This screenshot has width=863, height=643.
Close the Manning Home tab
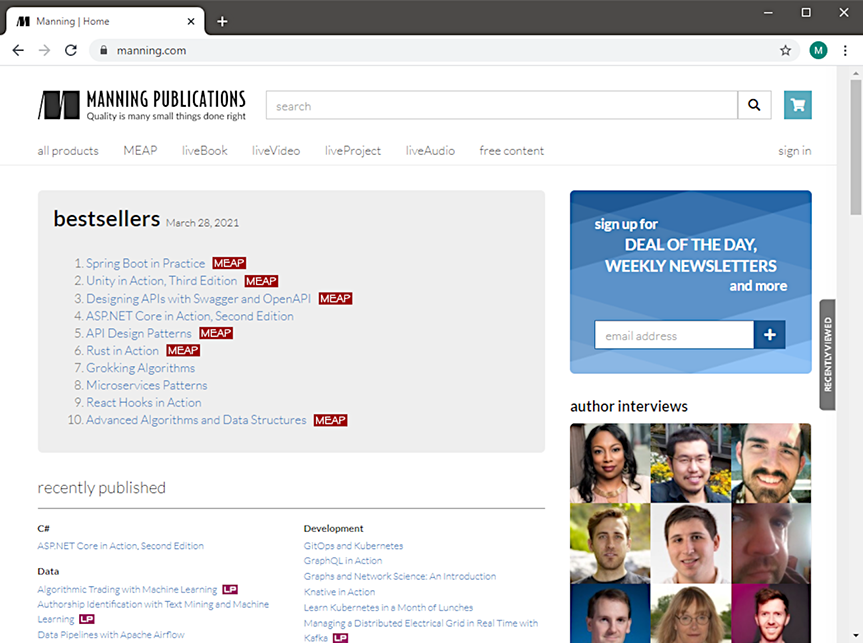(191, 21)
